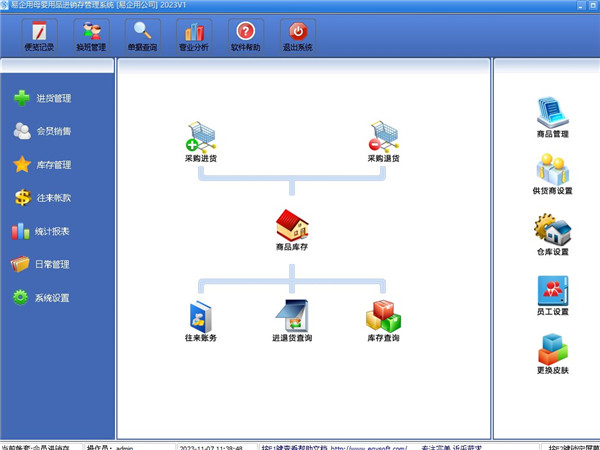Select 往来帐款 in left sidebar
The width and height of the screenshot is (600, 450).
tap(42, 198)
